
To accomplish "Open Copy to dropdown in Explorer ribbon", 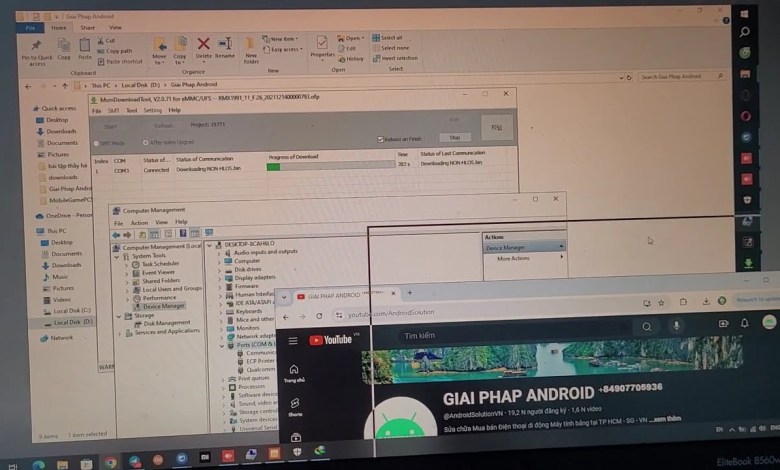I will 180,50.
